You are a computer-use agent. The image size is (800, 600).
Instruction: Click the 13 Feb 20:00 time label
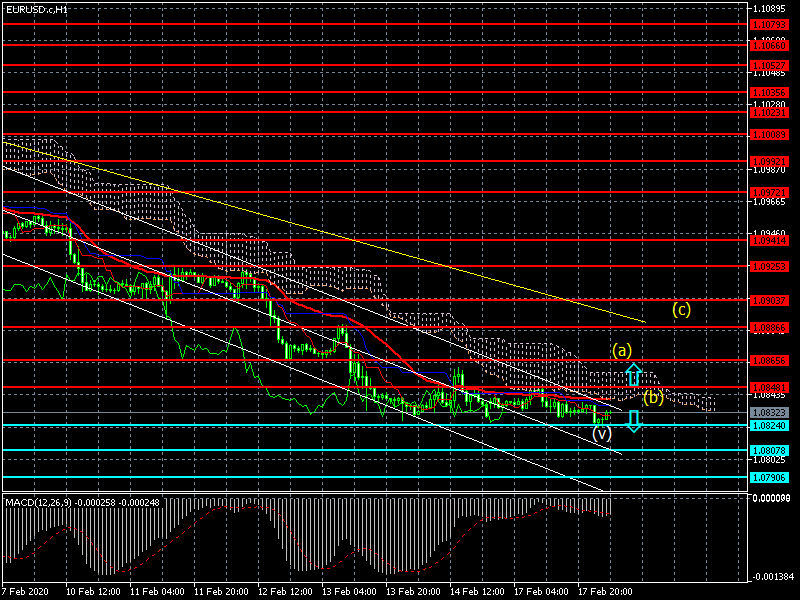point(413,591)
